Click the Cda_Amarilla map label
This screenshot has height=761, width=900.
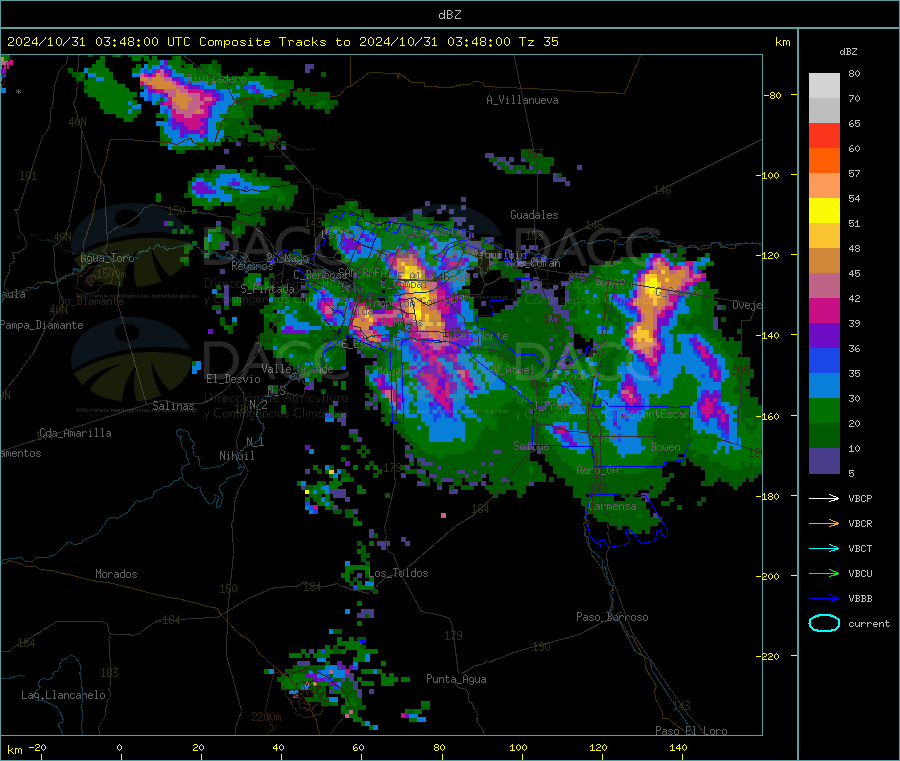(75, 433)
